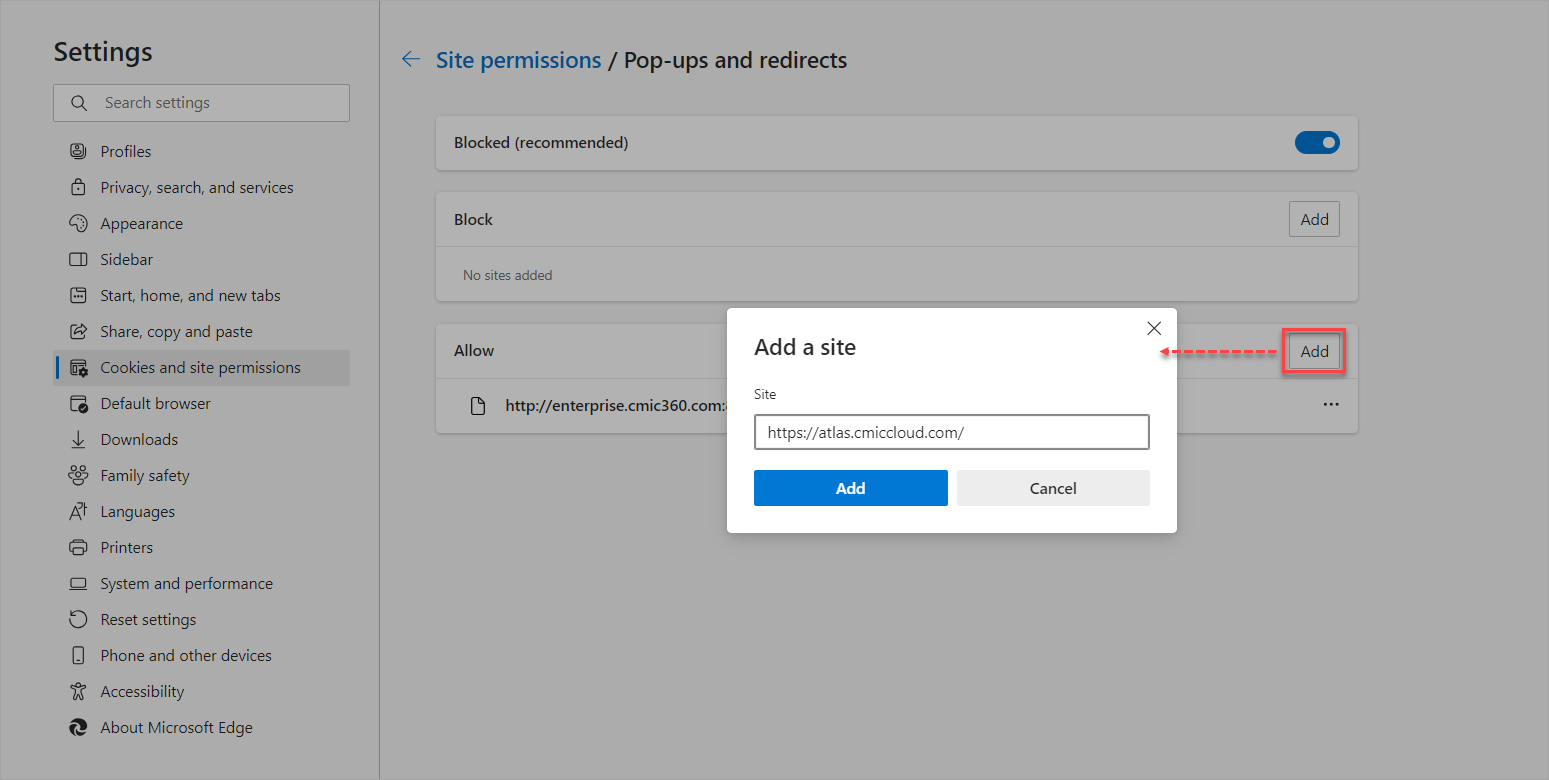Click the magnifier icon in Search settings
The height and width of the screenshot is (780, 1549).
[x=80, y=103]
